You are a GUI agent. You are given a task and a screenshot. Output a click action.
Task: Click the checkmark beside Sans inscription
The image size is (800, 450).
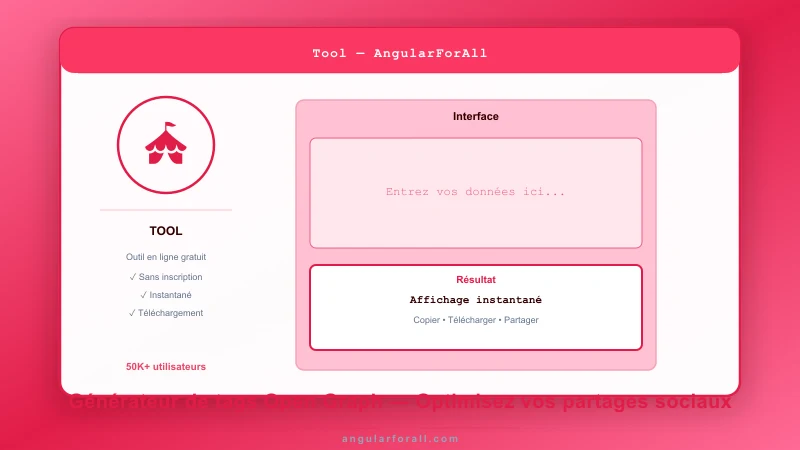[x=133, y=277]
